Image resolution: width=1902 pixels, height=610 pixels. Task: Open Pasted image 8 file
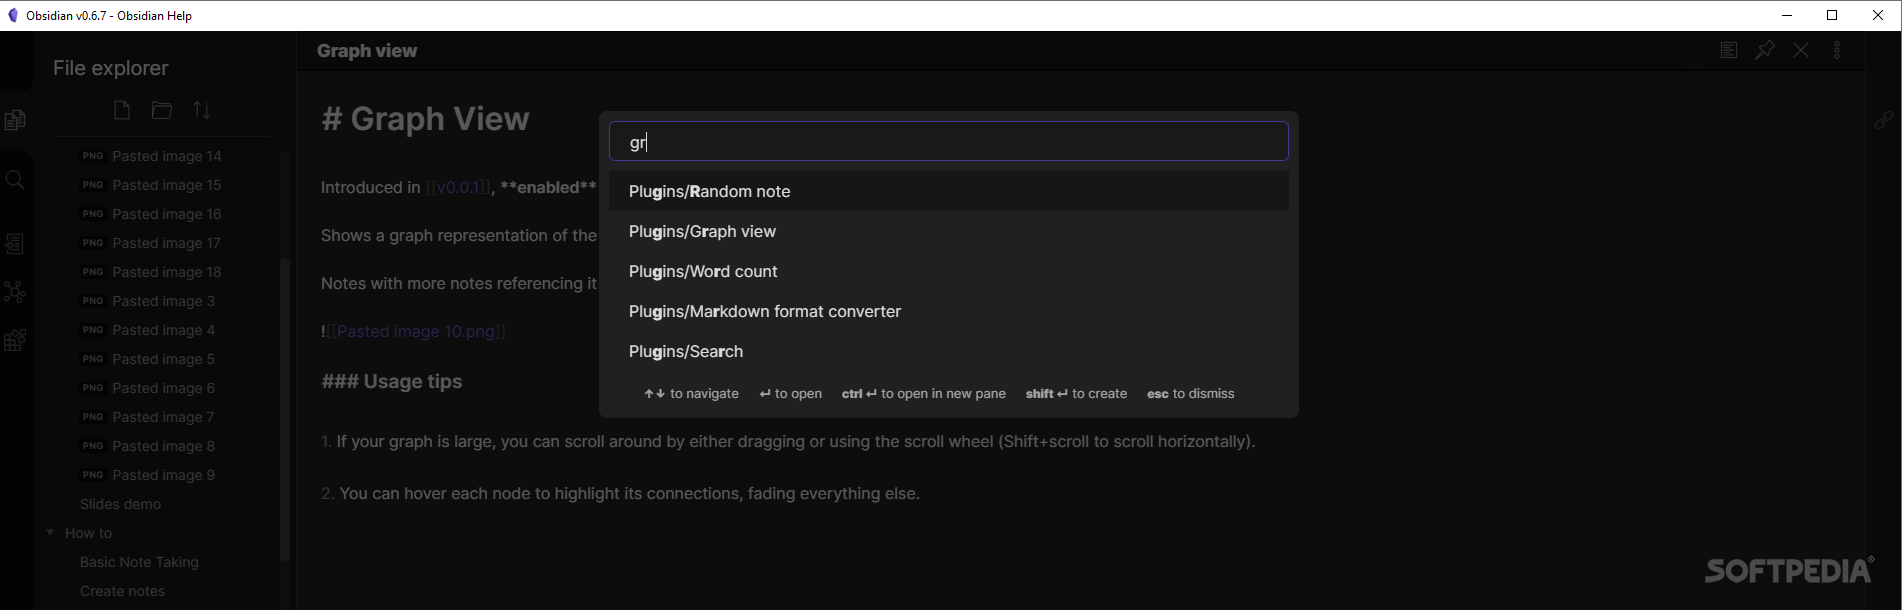coord(163,446)
